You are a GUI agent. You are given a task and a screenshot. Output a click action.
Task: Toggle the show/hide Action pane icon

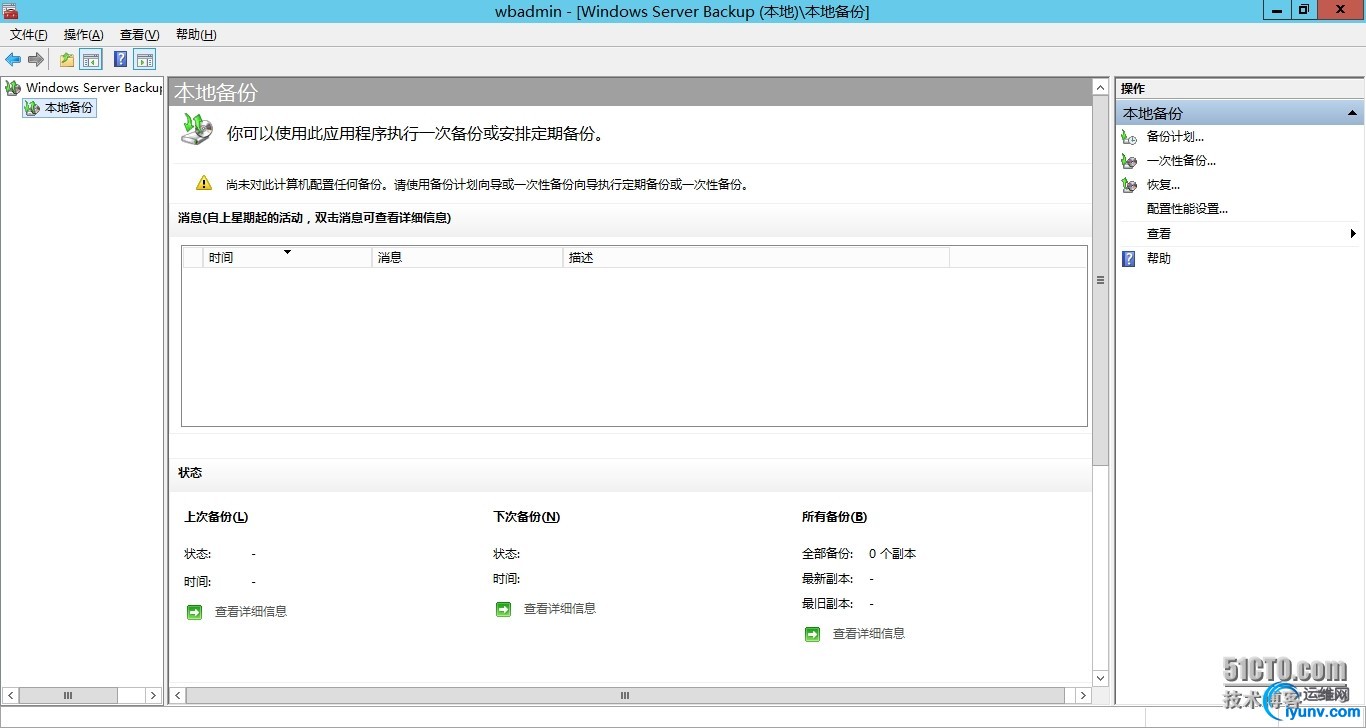pyautogui.click(x=145, y=60)
